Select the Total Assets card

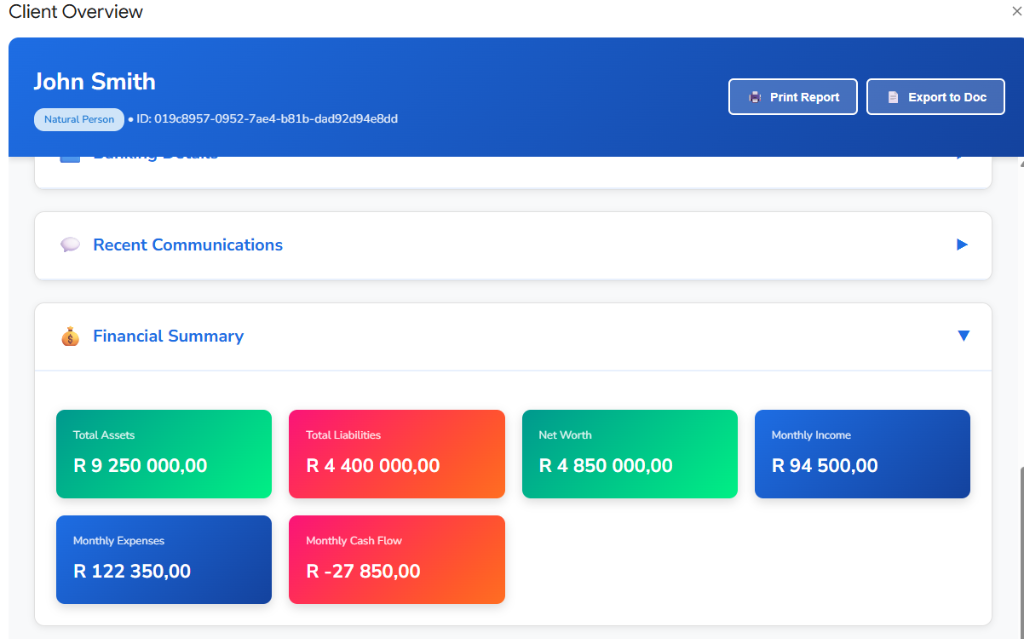tap(163, 453)
